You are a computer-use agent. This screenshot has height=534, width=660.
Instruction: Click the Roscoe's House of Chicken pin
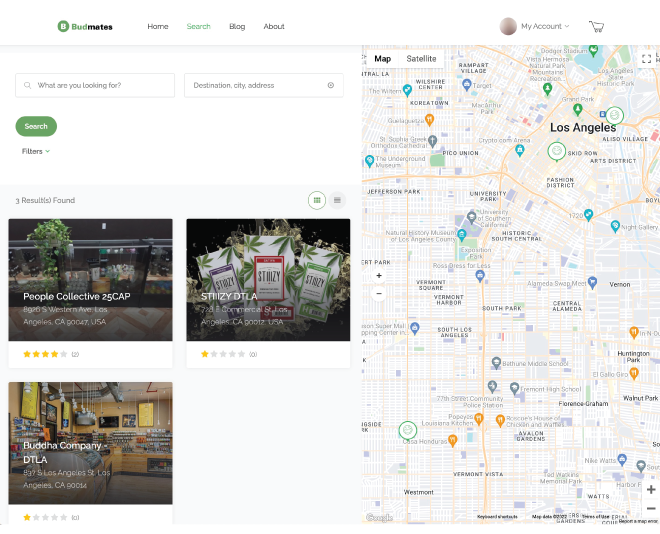pos(500,420)
